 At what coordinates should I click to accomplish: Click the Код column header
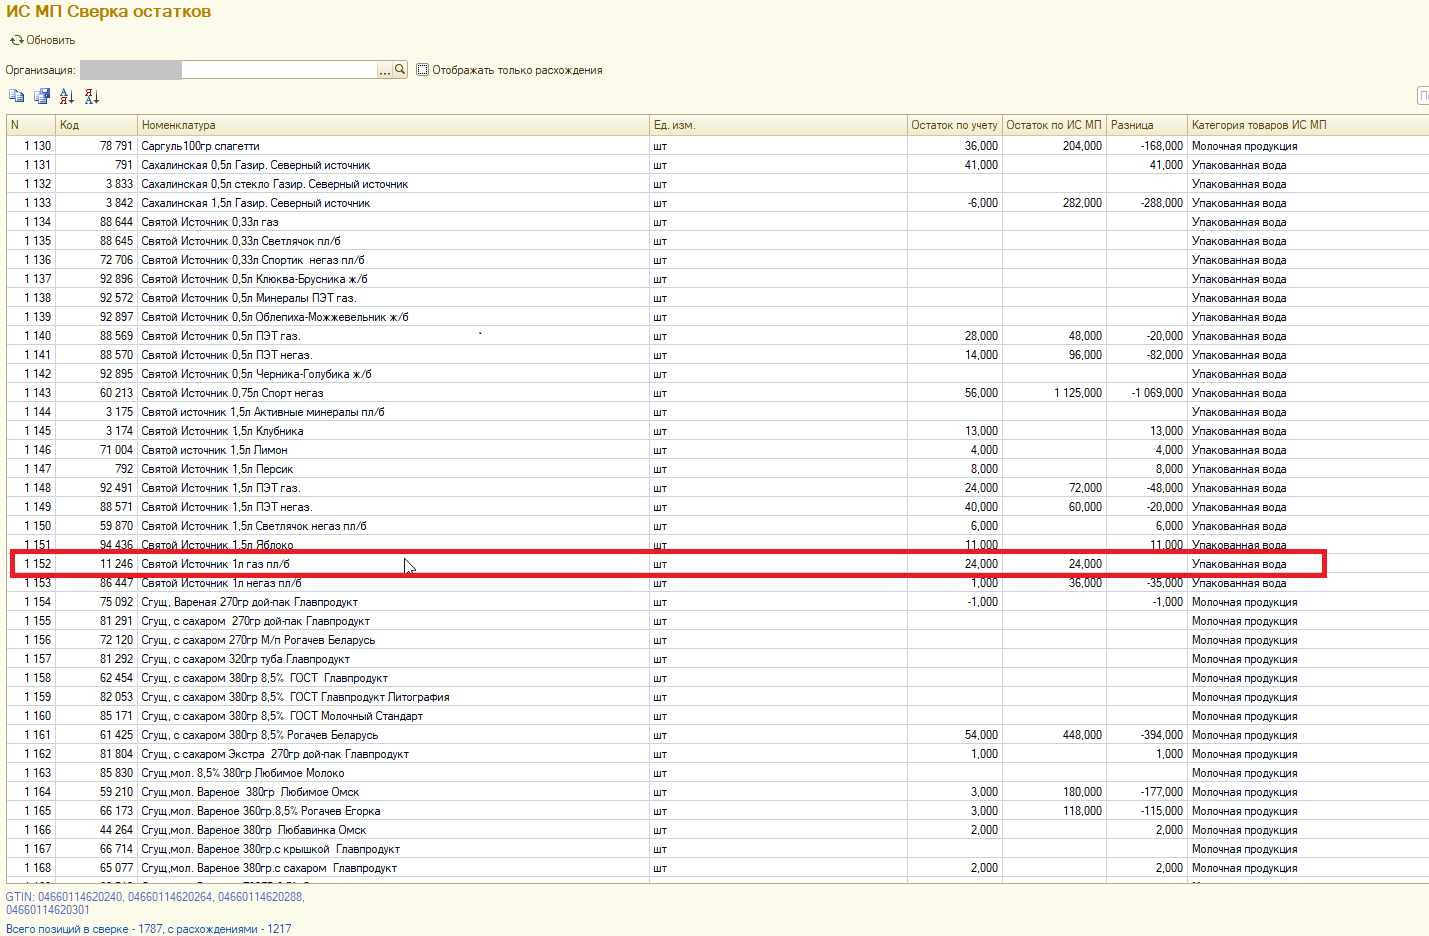[95, 125]
